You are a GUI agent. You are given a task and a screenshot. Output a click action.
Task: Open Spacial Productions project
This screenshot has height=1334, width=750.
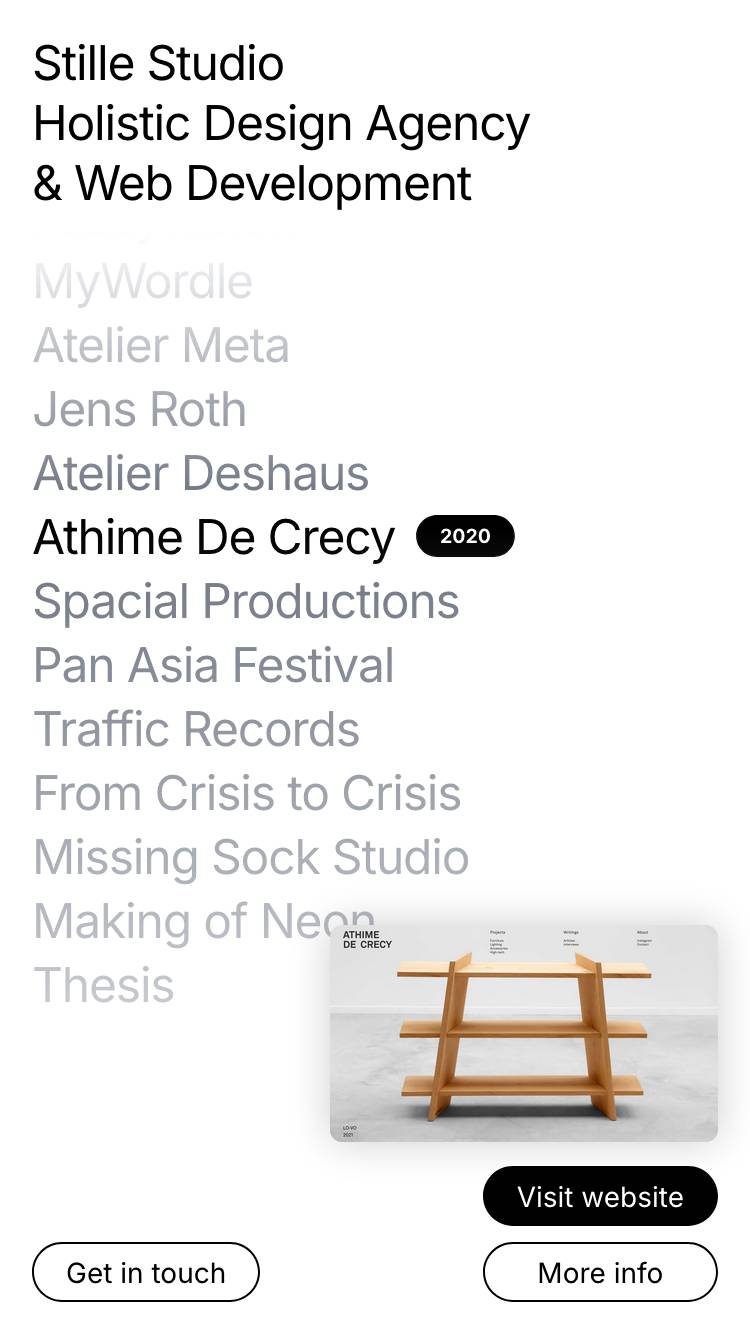tap(246, 602)
